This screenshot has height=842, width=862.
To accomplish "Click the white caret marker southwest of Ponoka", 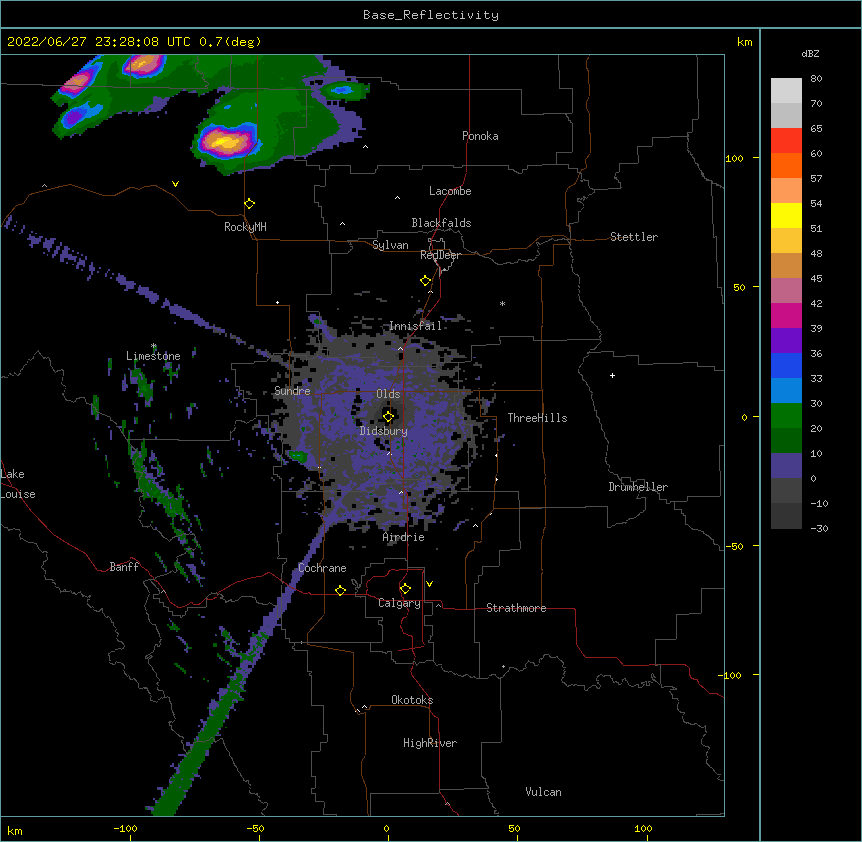I will pyautogui.click(x=366, y=147).
